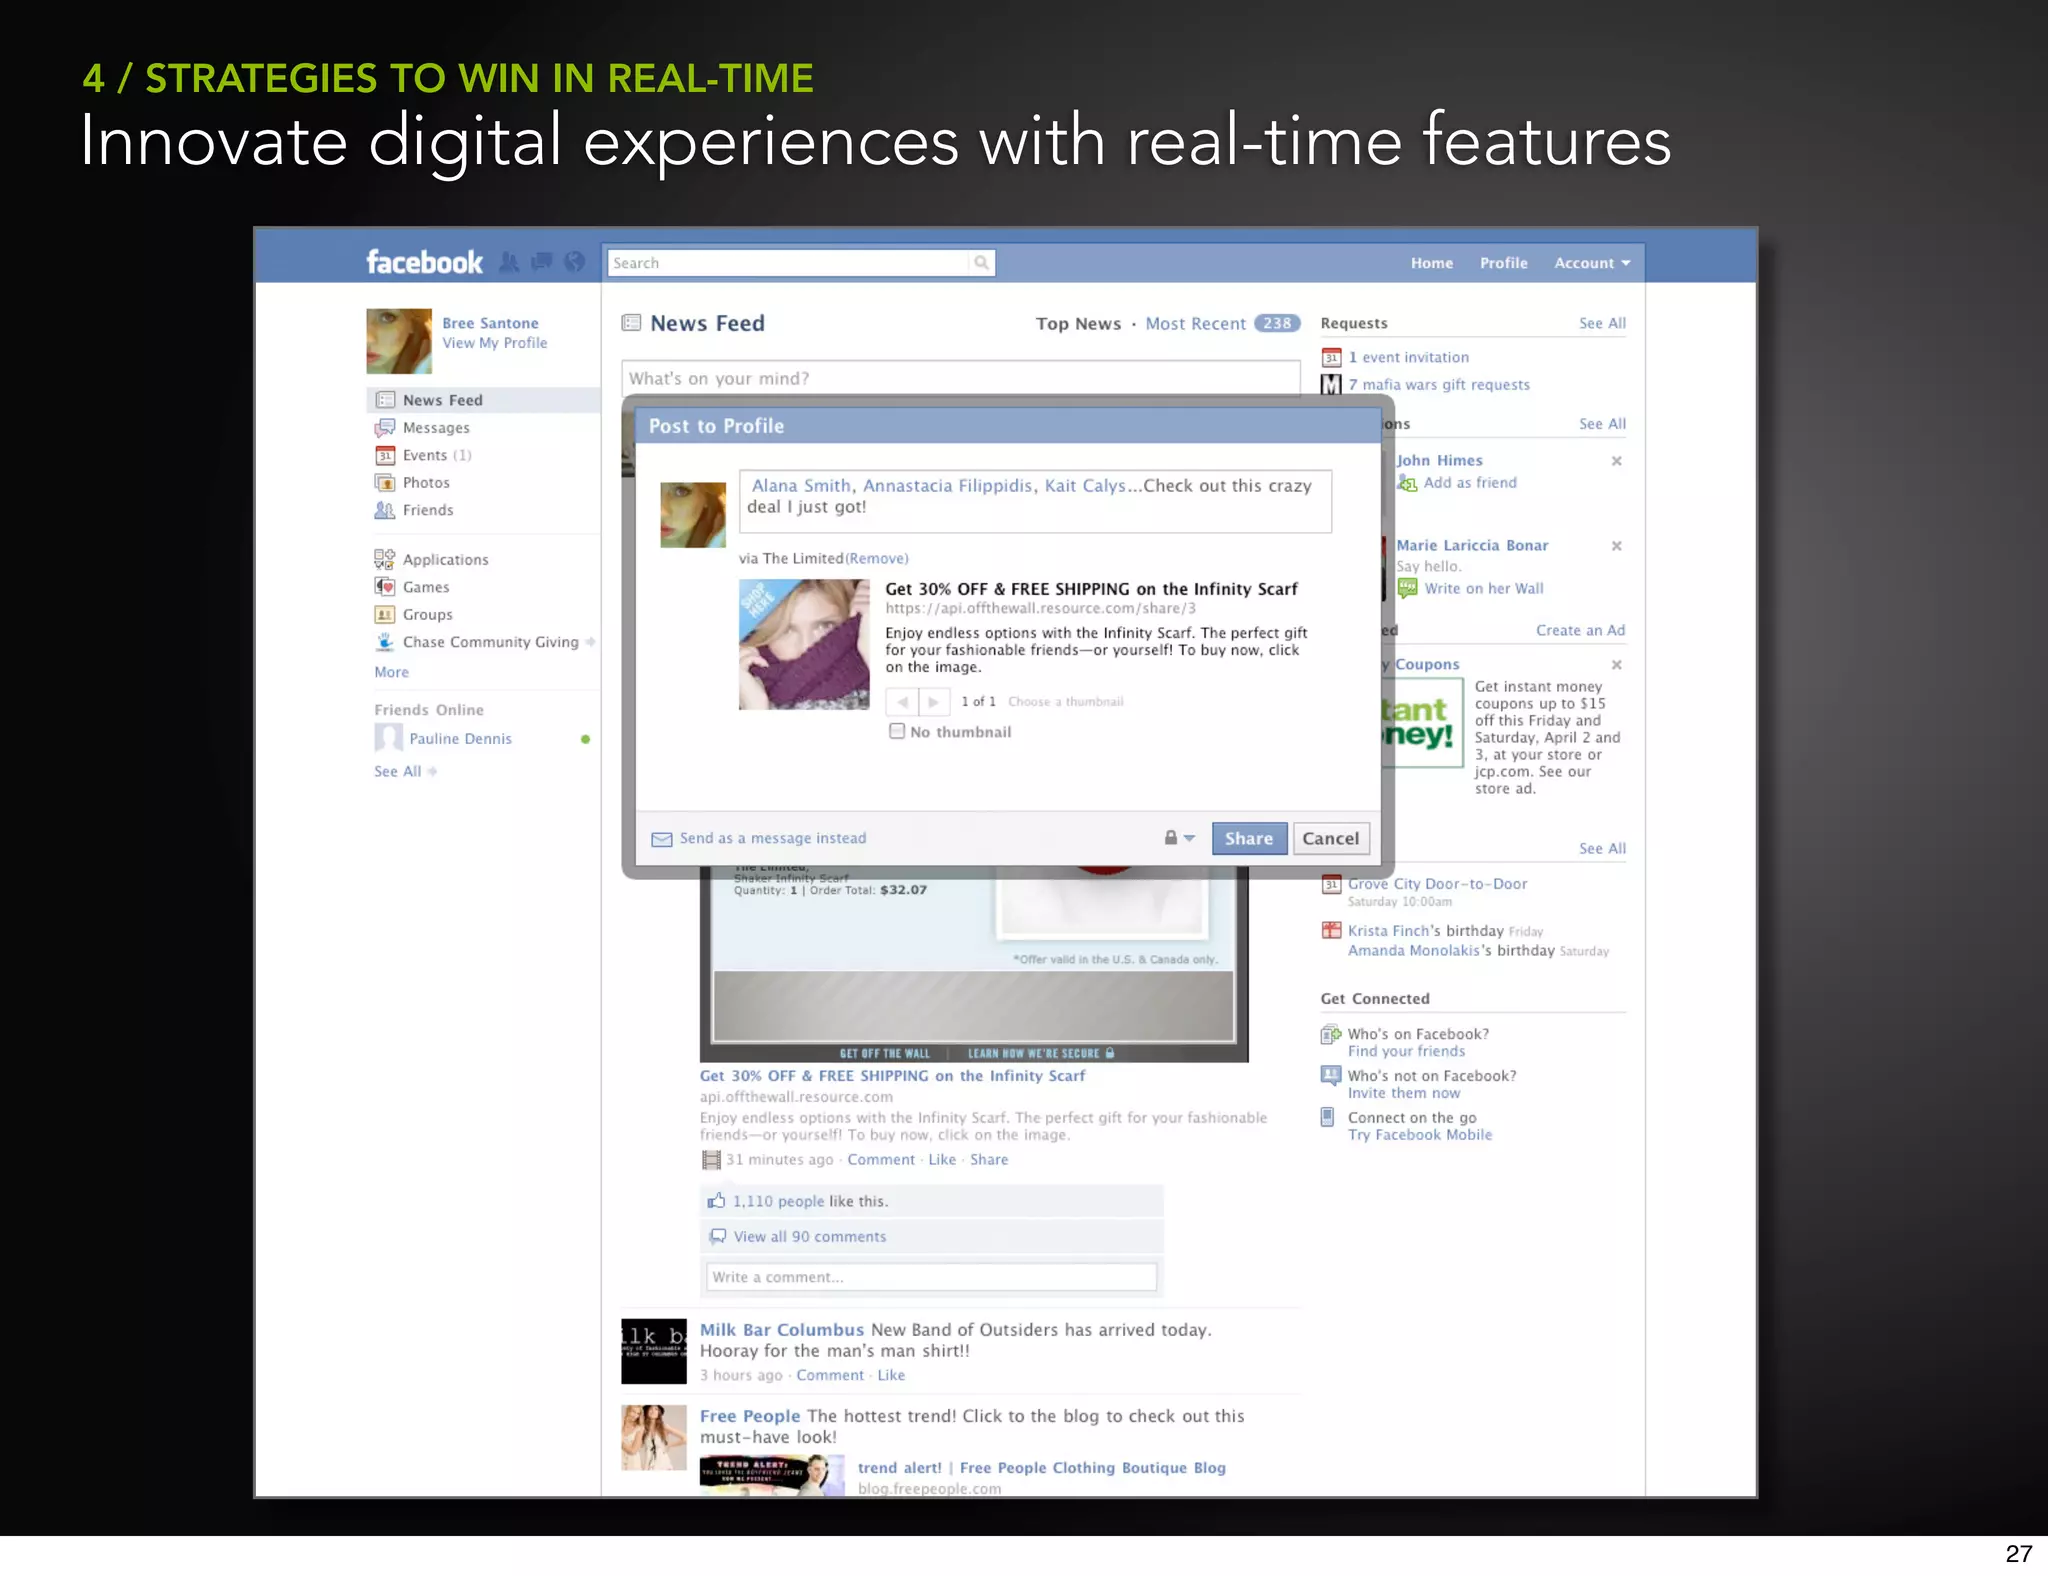Click the Find your friends icon
This screenshot has width=2048, height=1576.
(1330, 1035)
